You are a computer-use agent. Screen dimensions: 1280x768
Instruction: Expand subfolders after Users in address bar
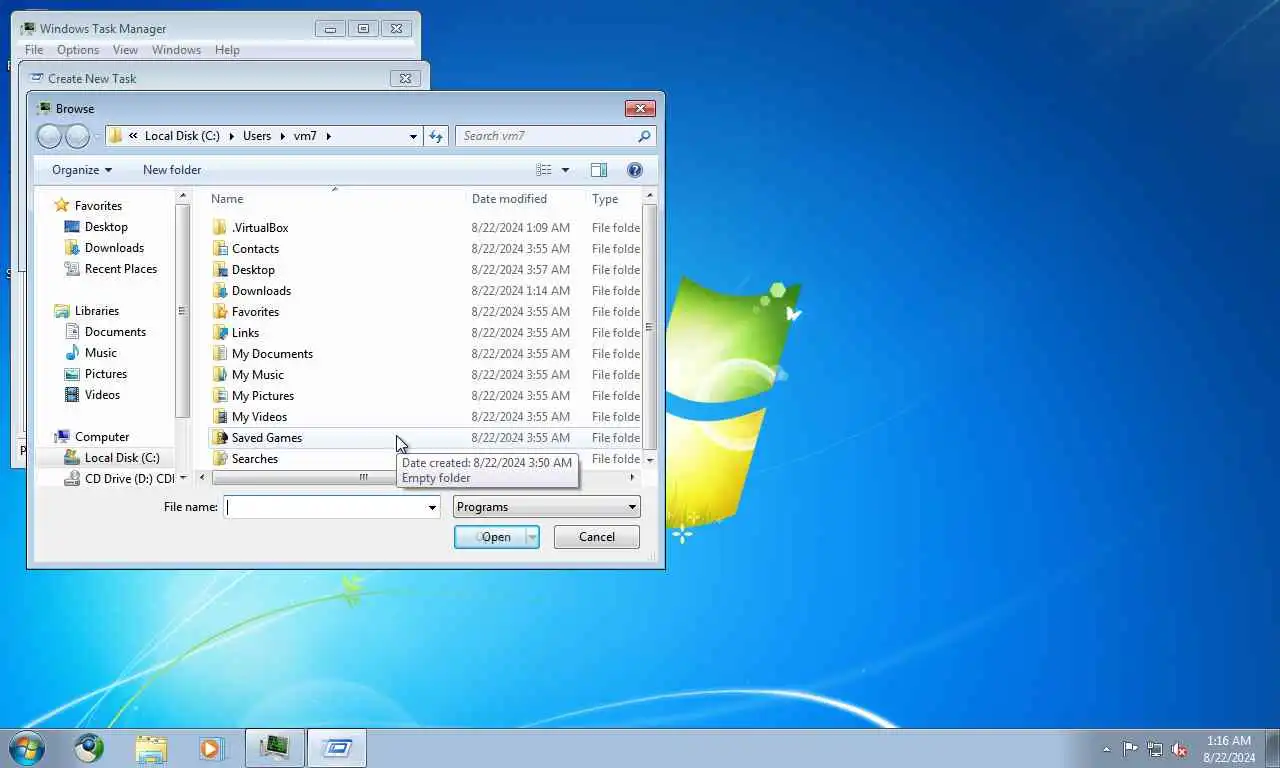click(x=282, y=136)
